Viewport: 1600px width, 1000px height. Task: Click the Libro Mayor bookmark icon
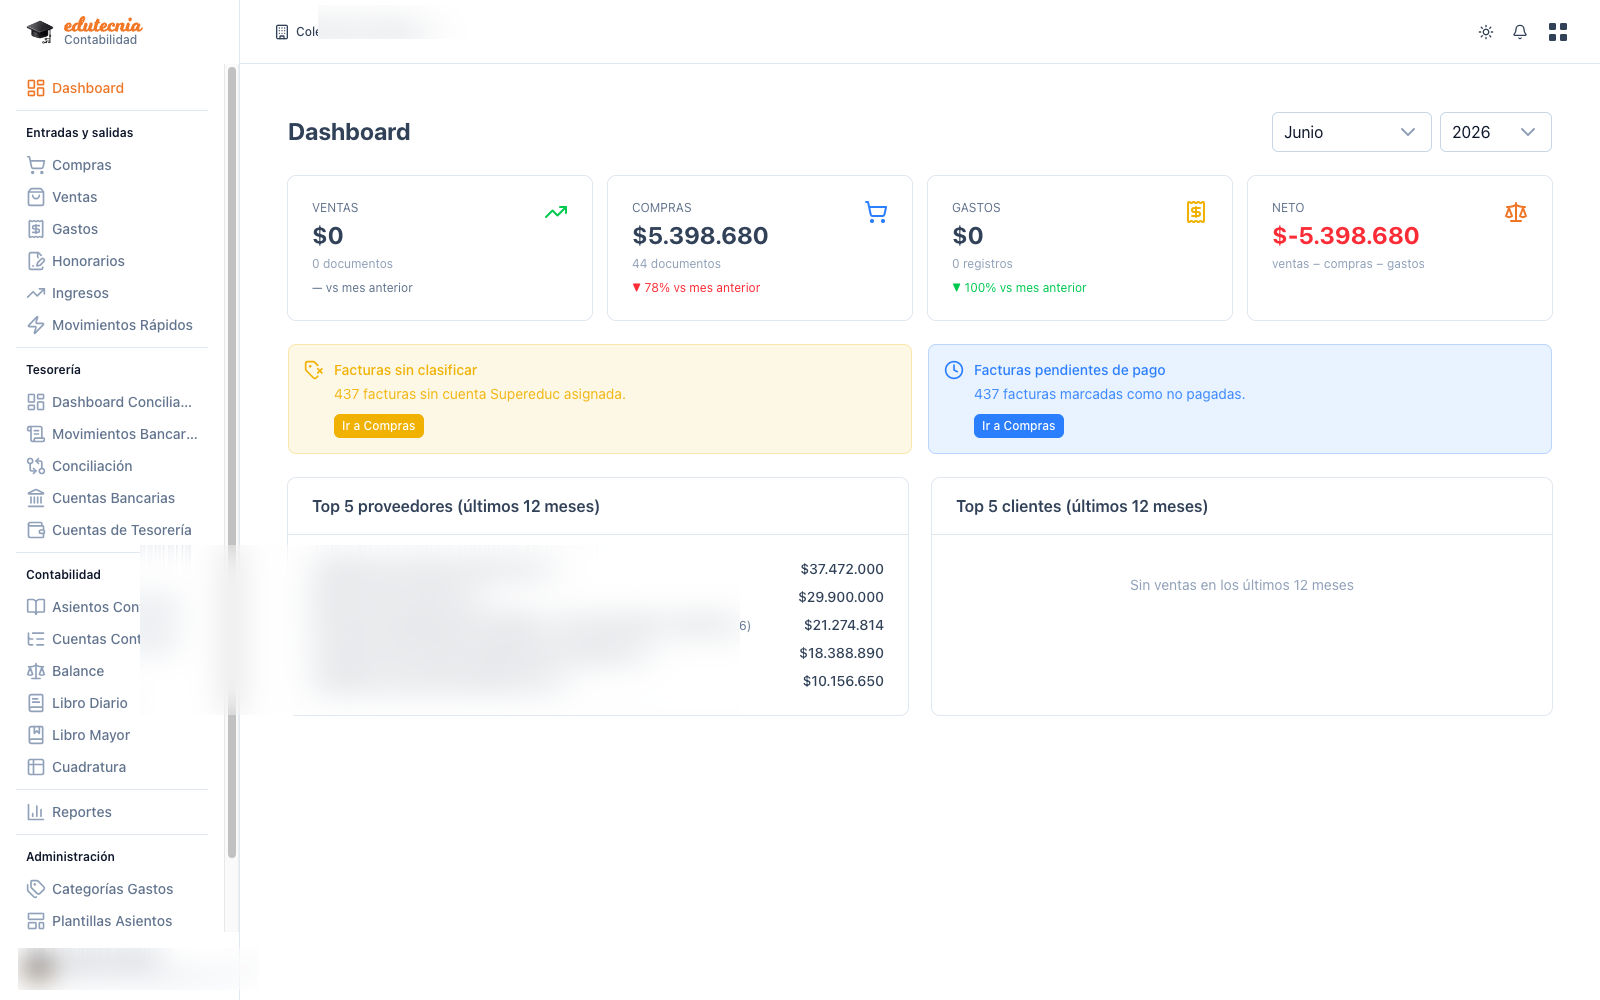pos(36,735)
